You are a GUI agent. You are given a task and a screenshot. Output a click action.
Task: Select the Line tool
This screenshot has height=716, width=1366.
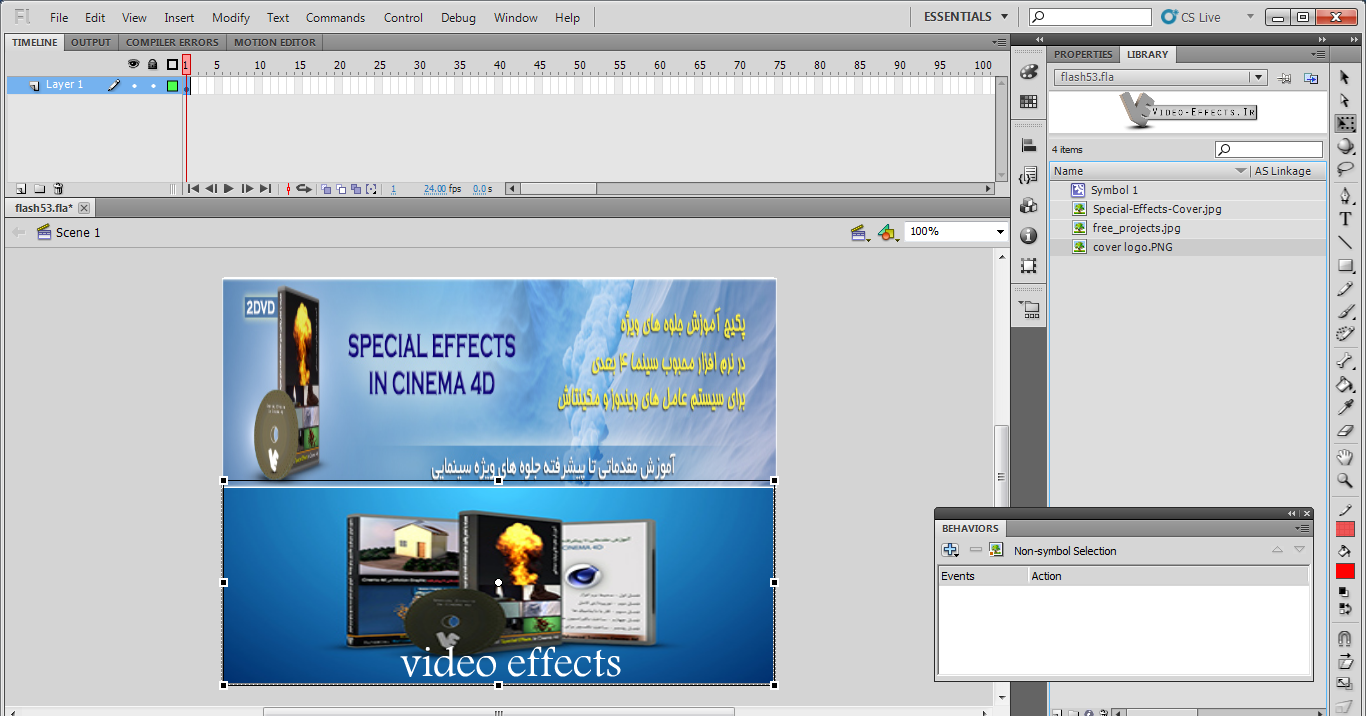click(x=1345, y=242)
